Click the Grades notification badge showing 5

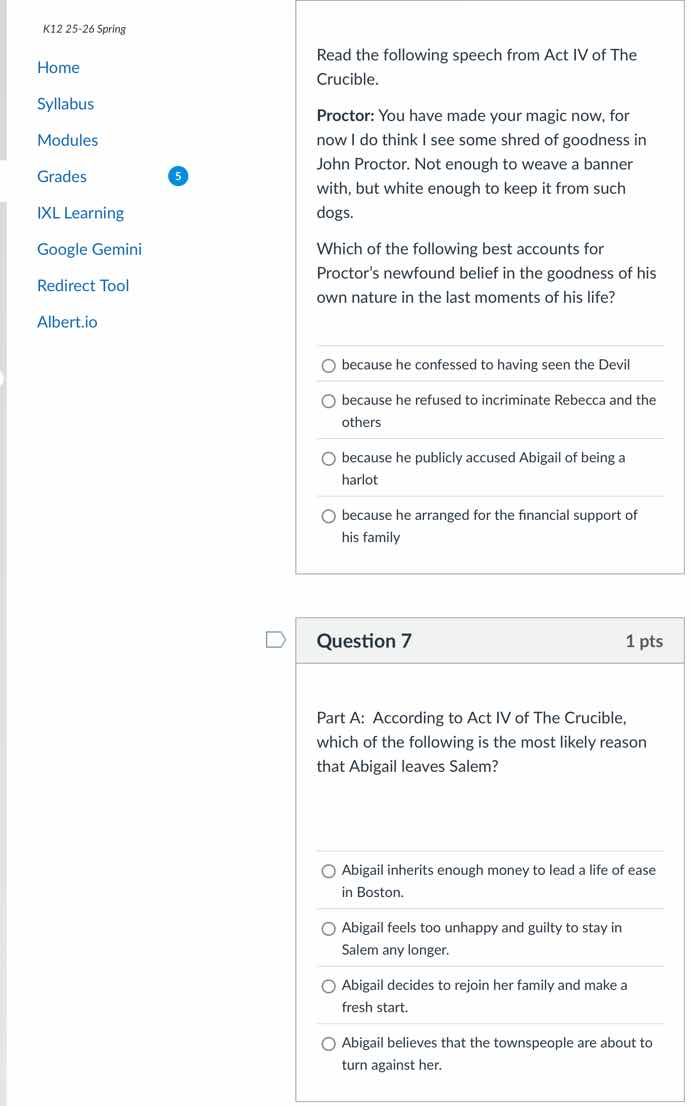pos(177,177)
